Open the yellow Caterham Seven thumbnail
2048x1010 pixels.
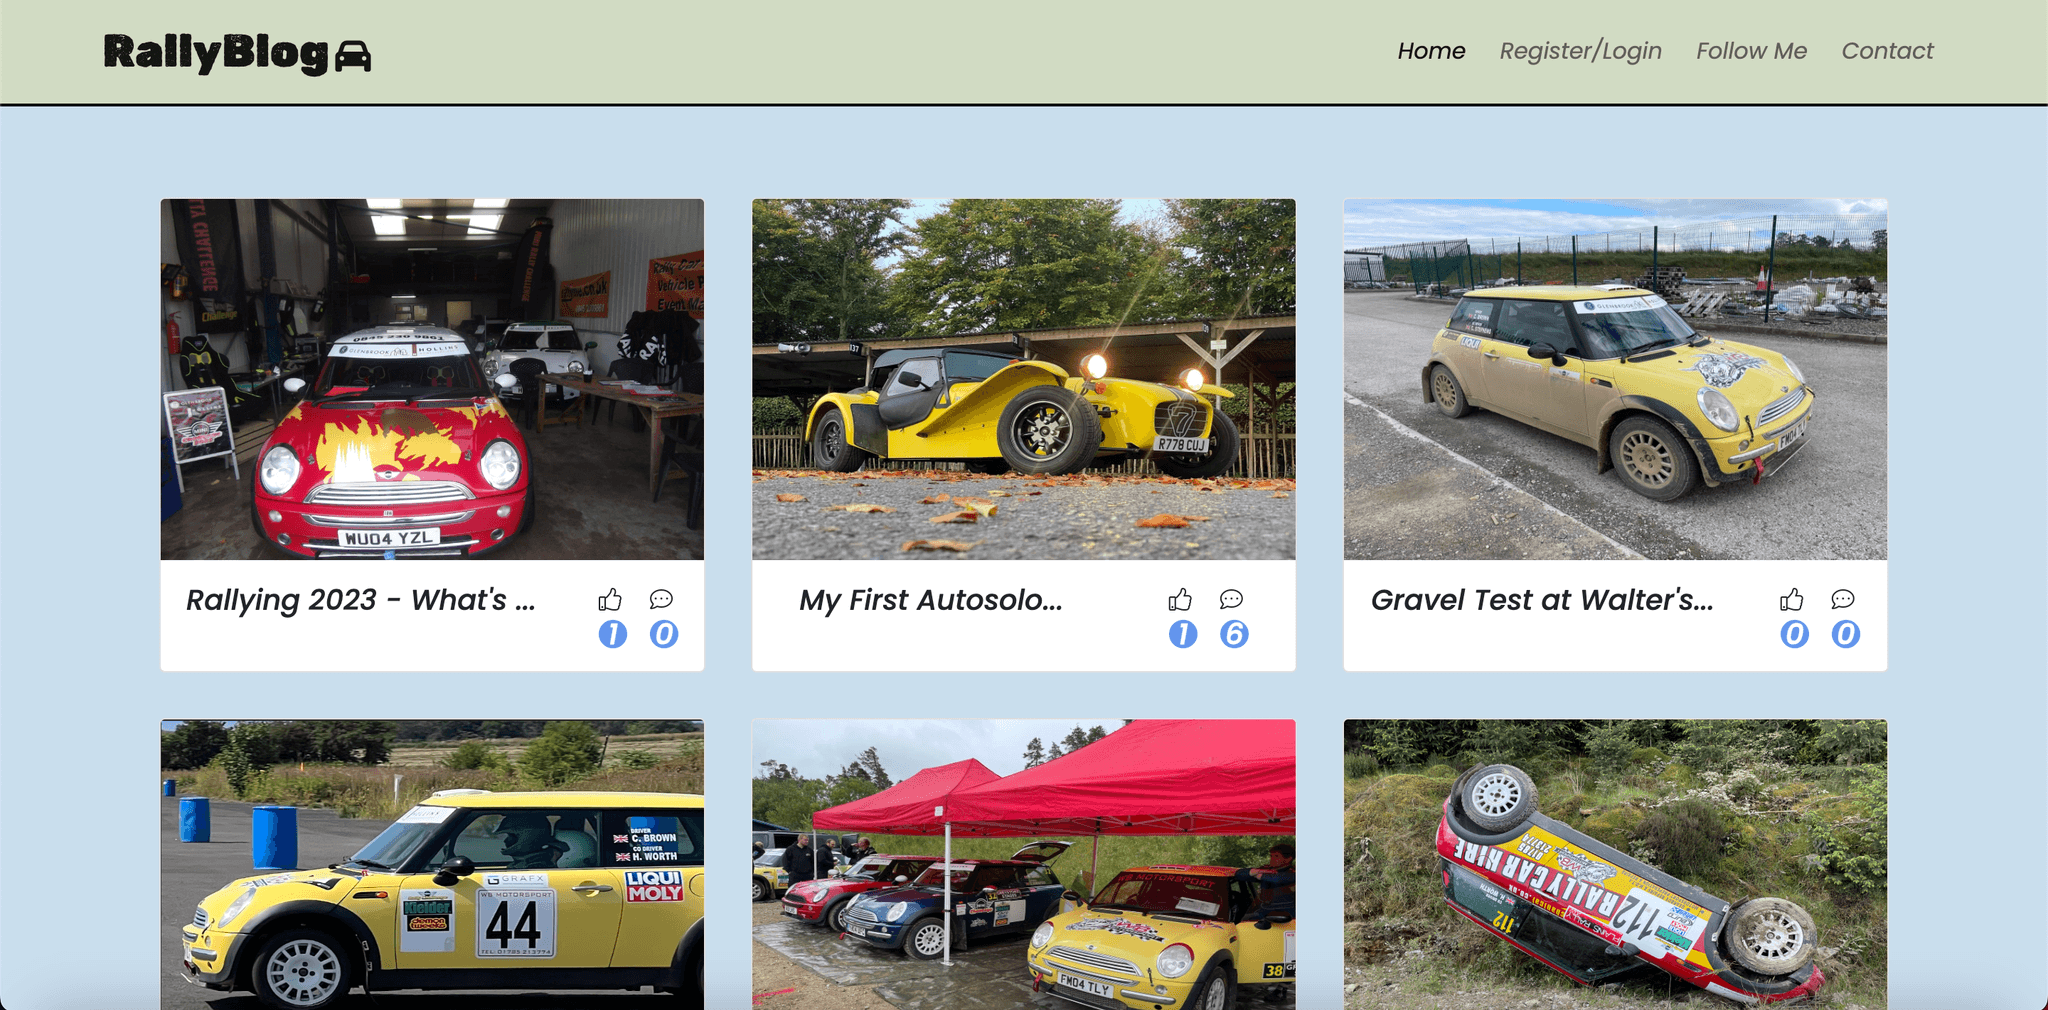pos(1023,379)
